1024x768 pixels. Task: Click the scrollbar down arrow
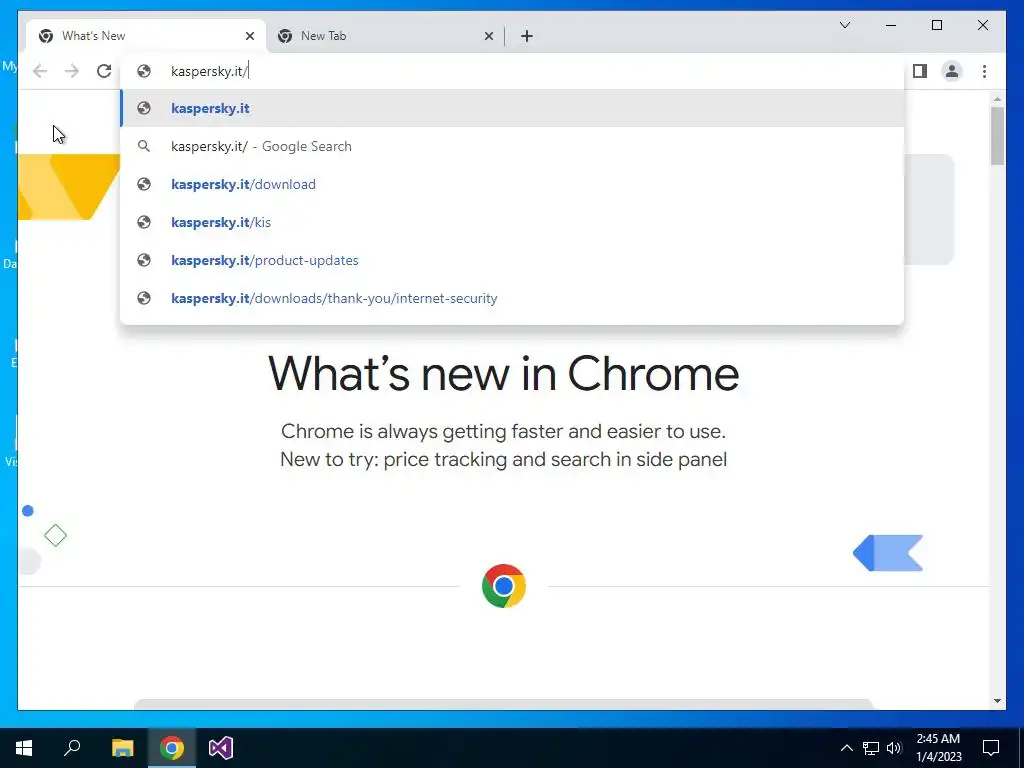click(x=997, y=701)
